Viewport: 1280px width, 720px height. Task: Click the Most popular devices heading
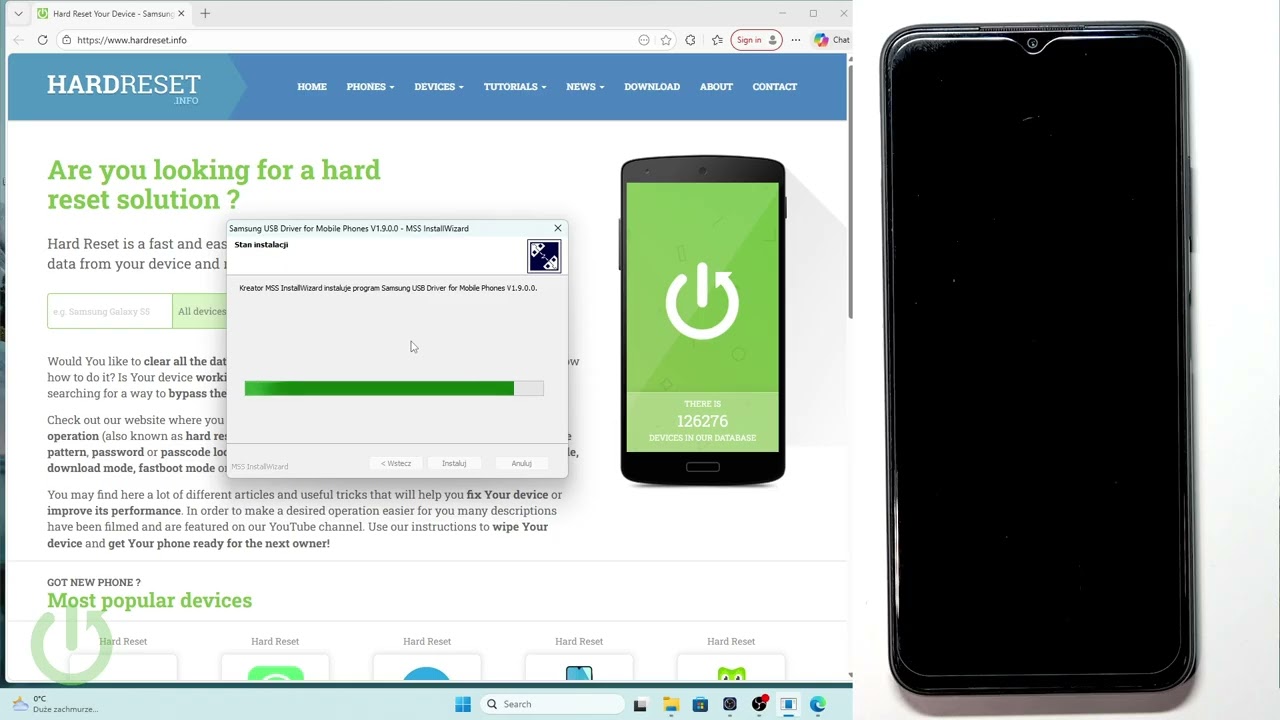[149, 600]
